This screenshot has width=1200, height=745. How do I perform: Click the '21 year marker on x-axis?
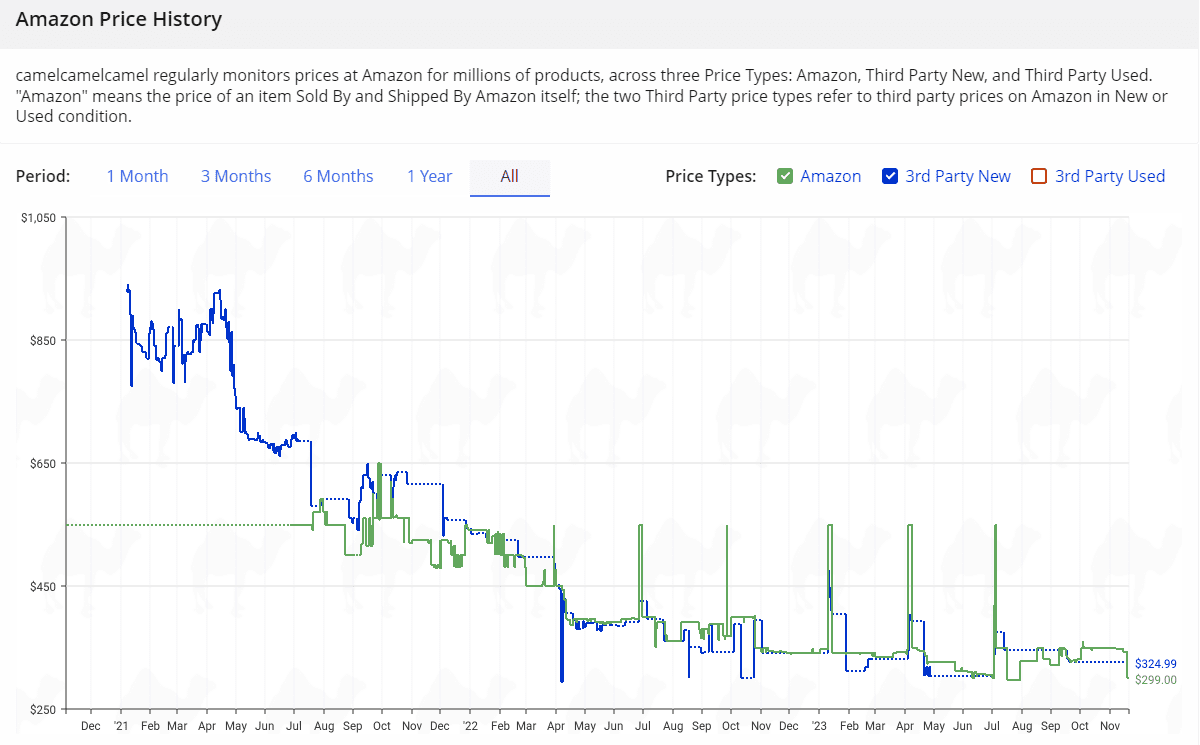click(x=120, y=726)
